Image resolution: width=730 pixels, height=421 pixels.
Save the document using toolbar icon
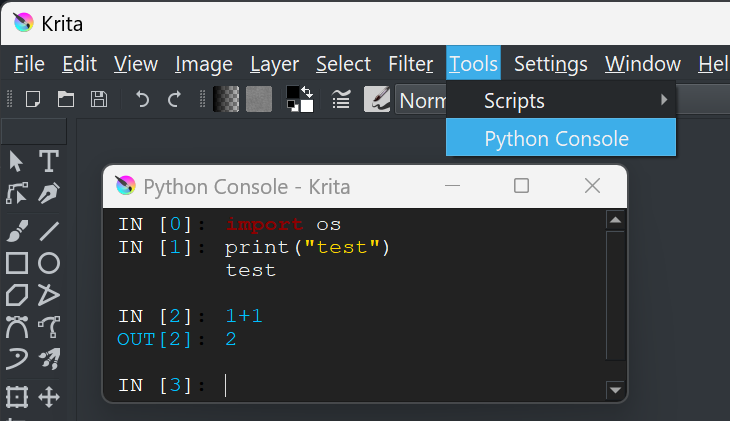pos(99,99)
